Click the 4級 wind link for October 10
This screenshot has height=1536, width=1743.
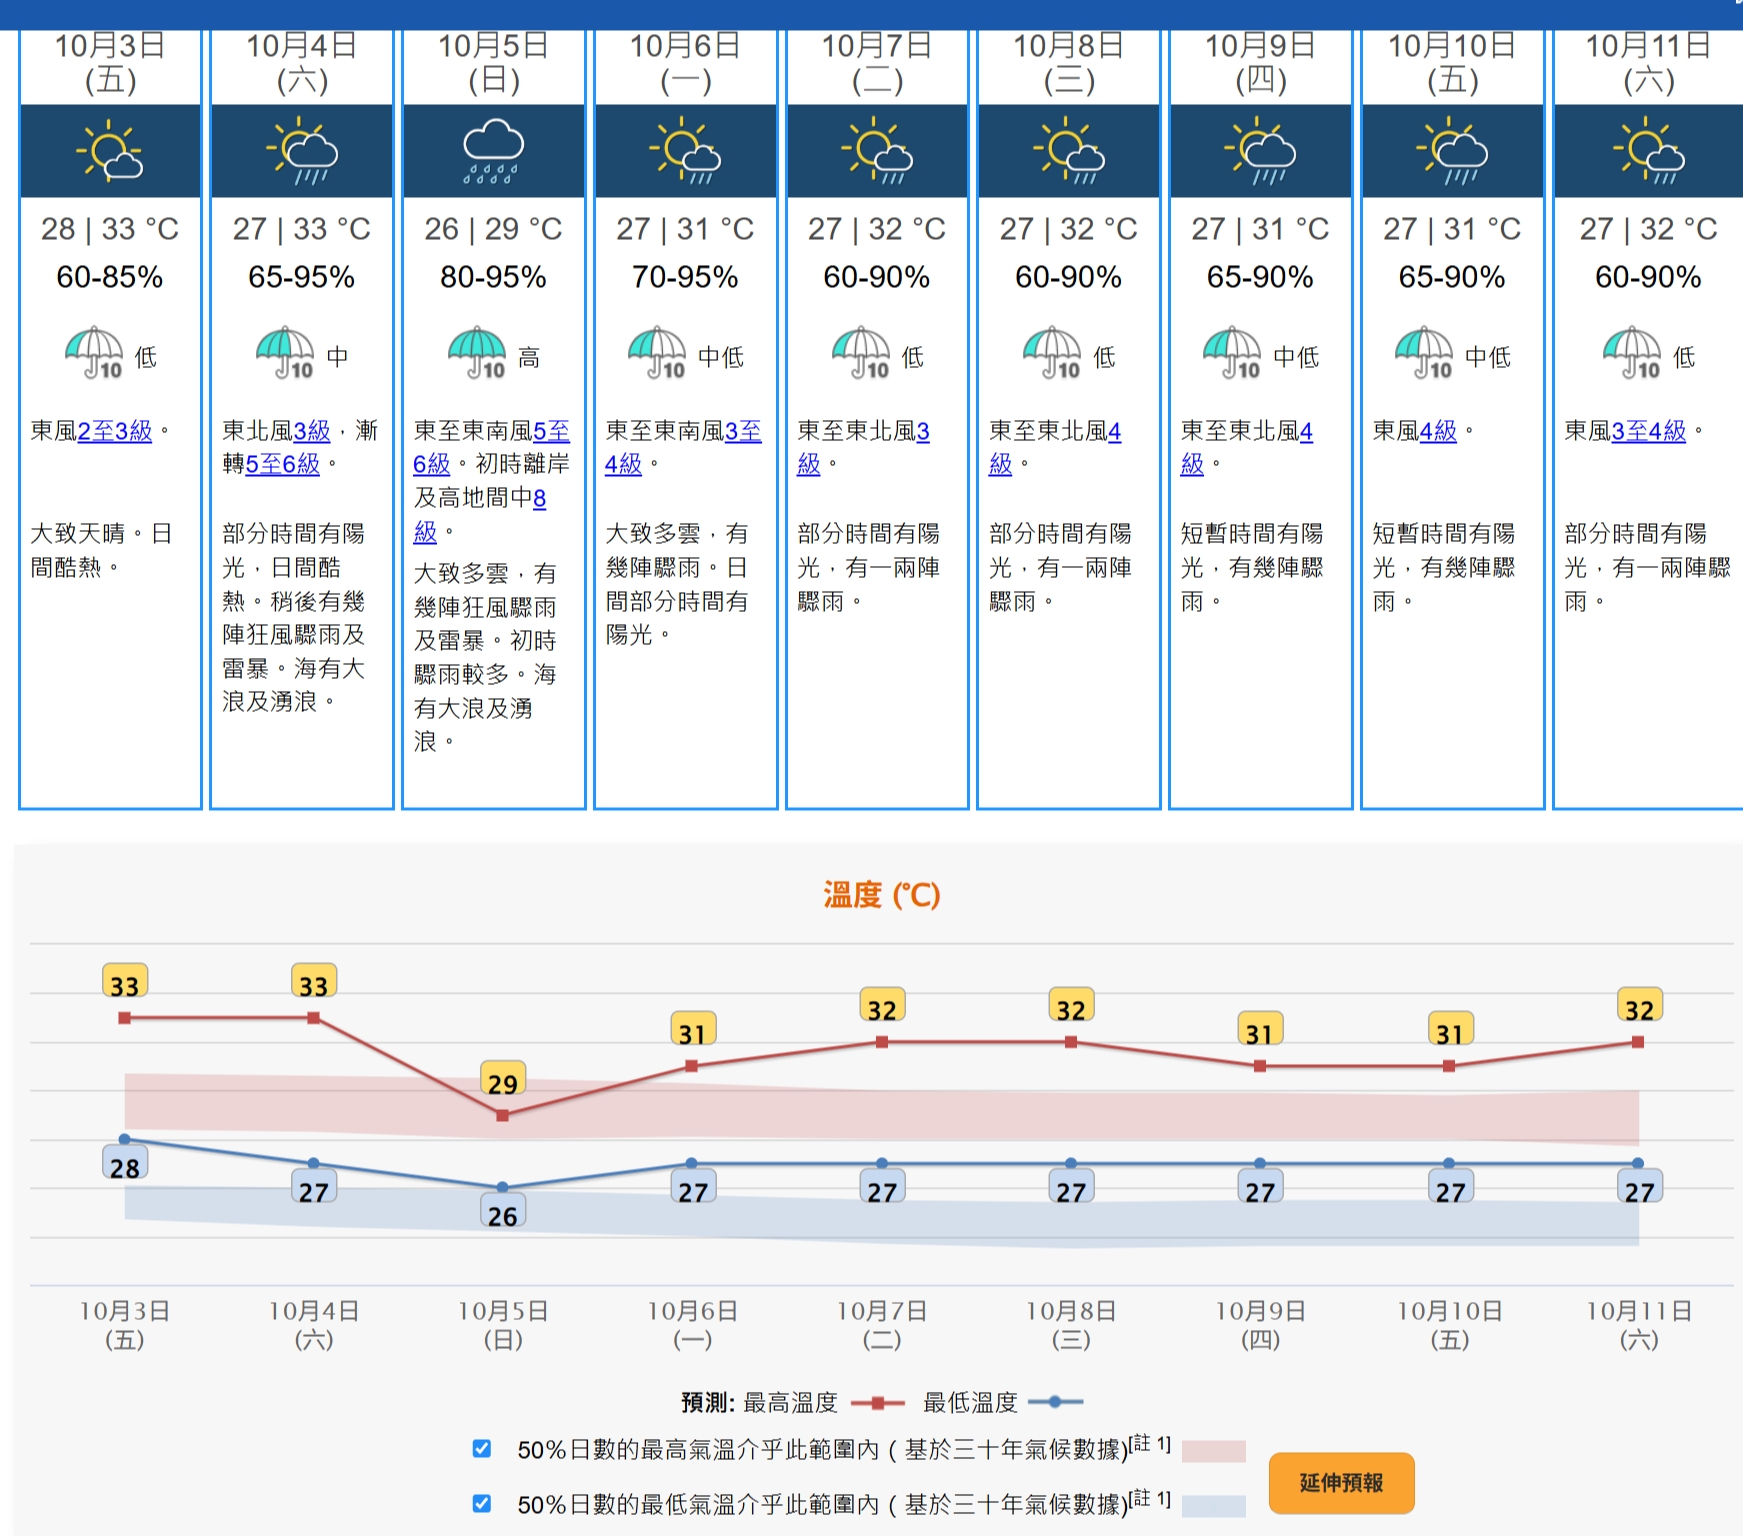pos(1438,431)
